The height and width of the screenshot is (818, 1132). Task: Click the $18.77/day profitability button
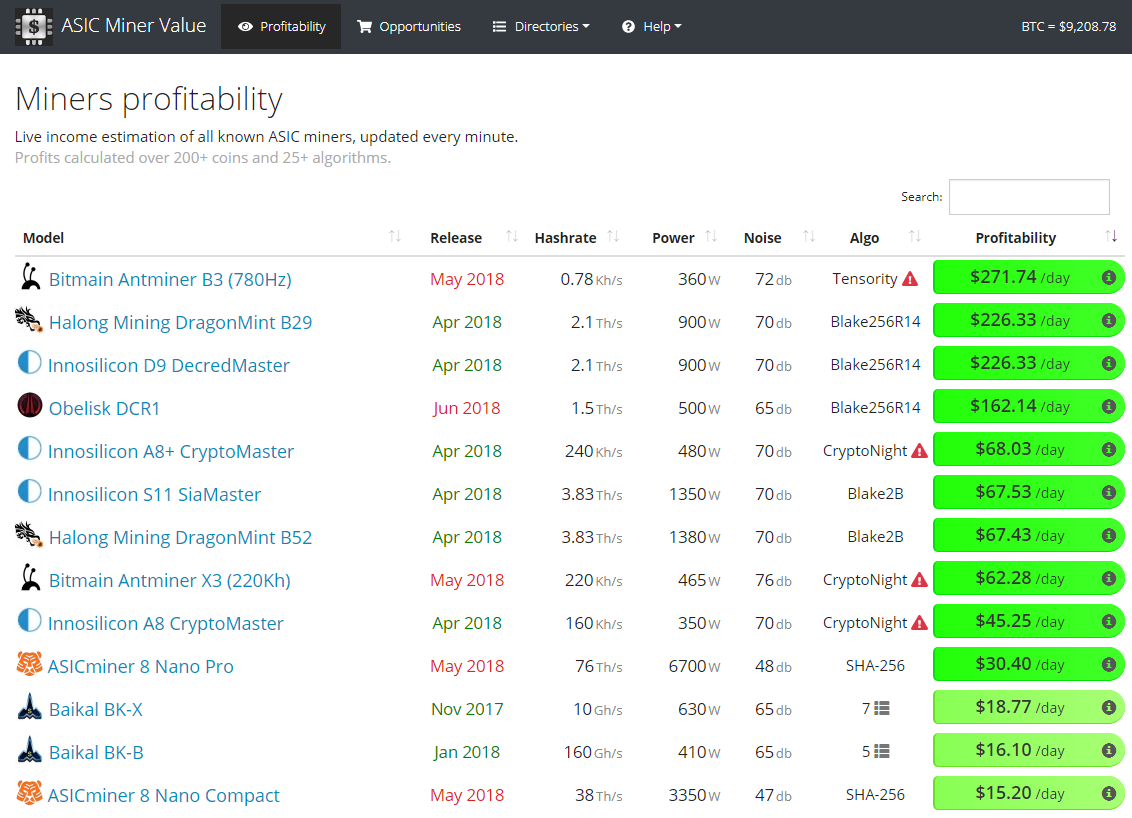click(x=1029, y=708)
